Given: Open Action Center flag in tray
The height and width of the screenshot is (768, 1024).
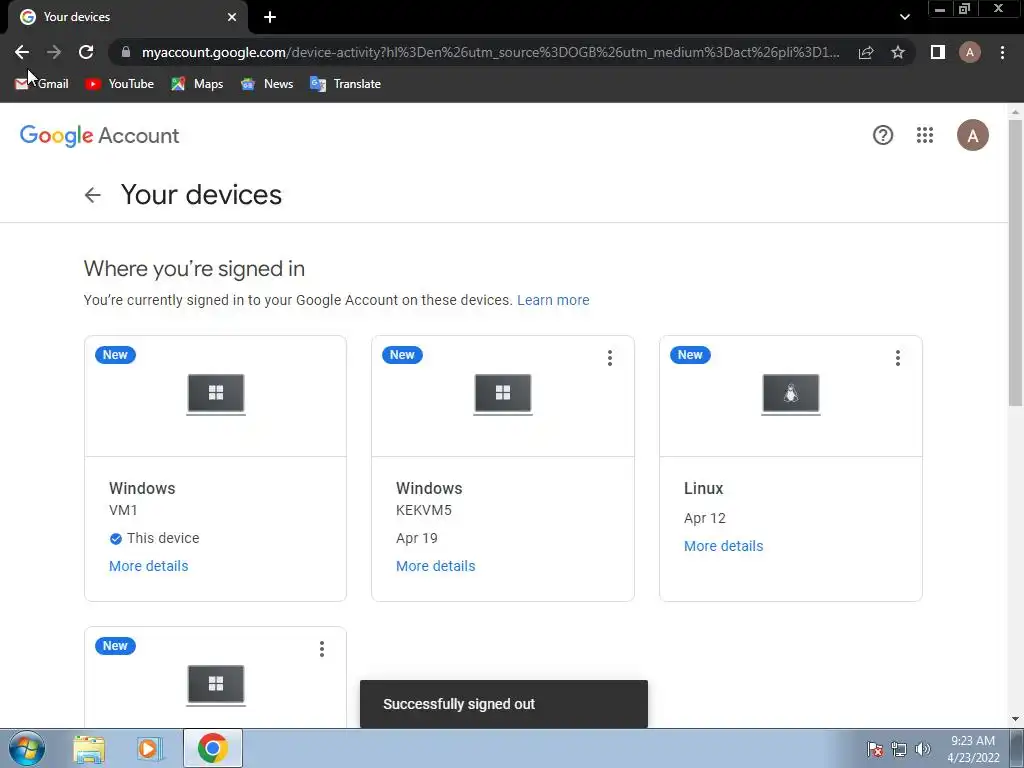Looking at the screenshot, I should point(874,749).
